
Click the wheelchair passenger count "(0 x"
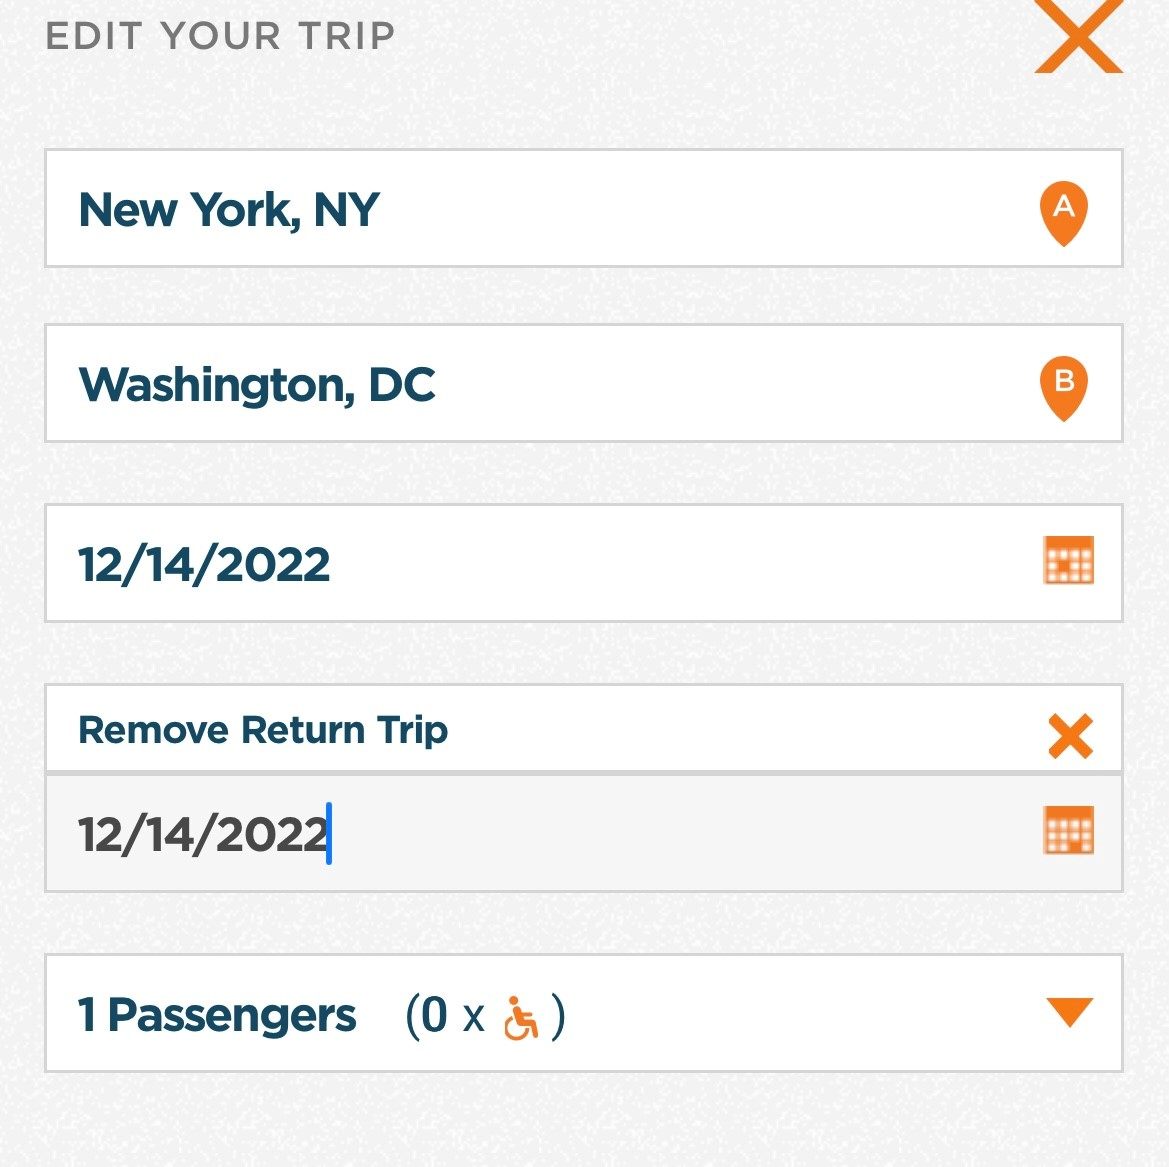[444, 1016]
